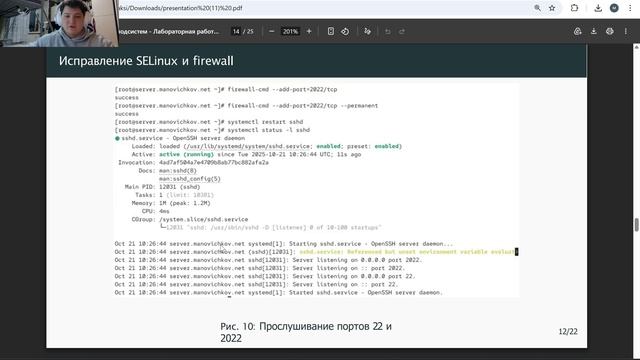Click the 'firewall-cmd --add-port=2022/tcp --permanent' line

247,106
